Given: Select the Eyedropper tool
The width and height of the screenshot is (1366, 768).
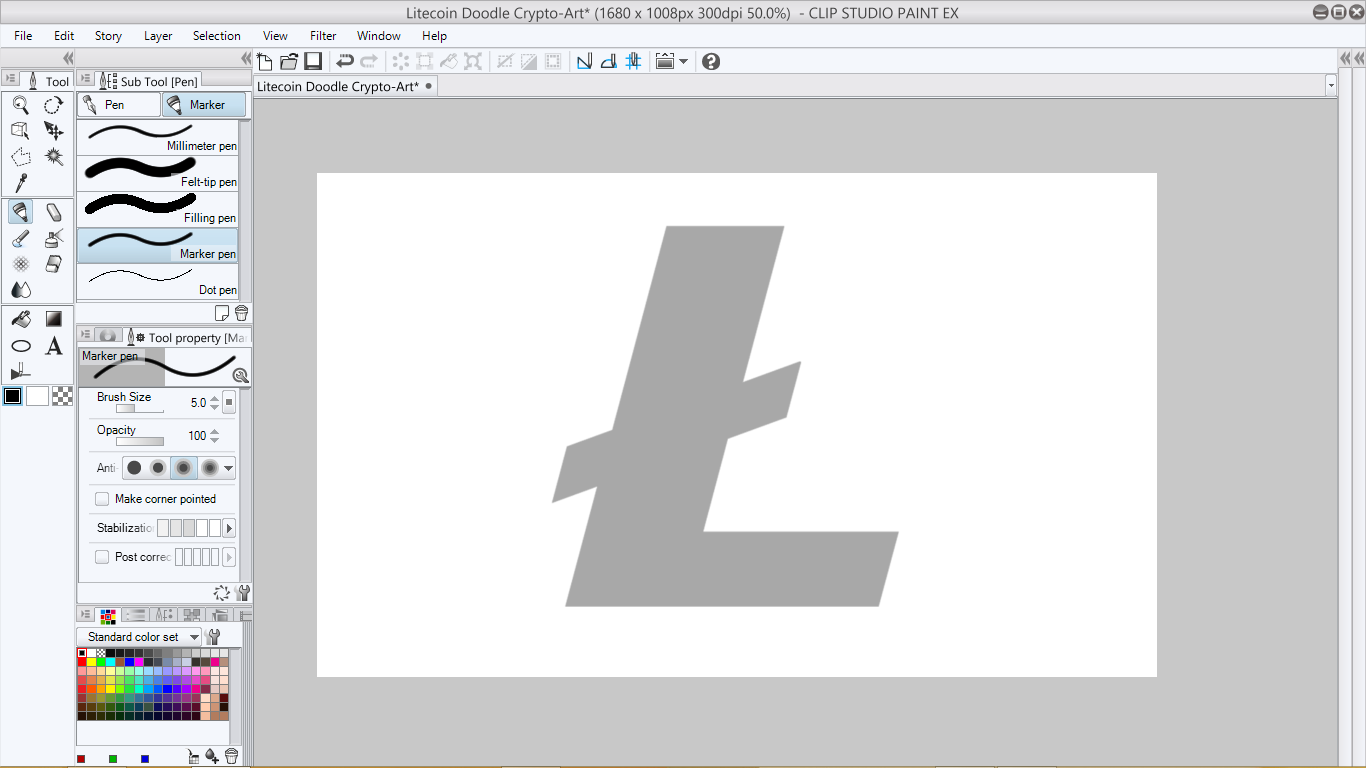Looking at the screenshot, I should [21, 183].
